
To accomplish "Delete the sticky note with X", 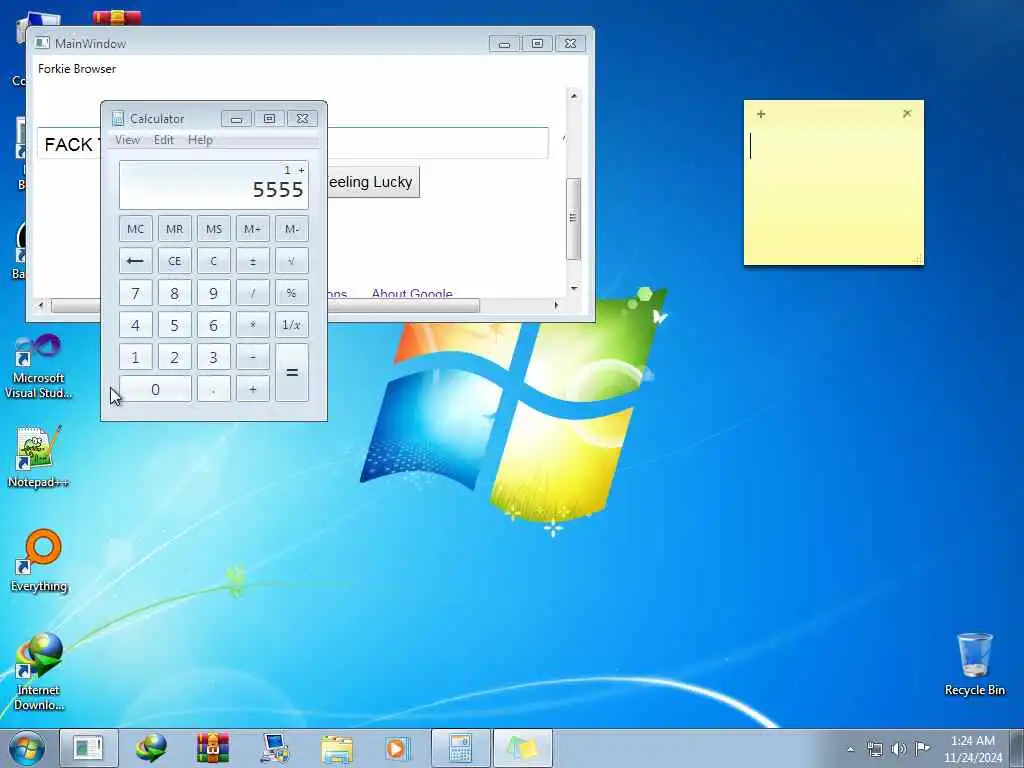I will tap(907, 113).
